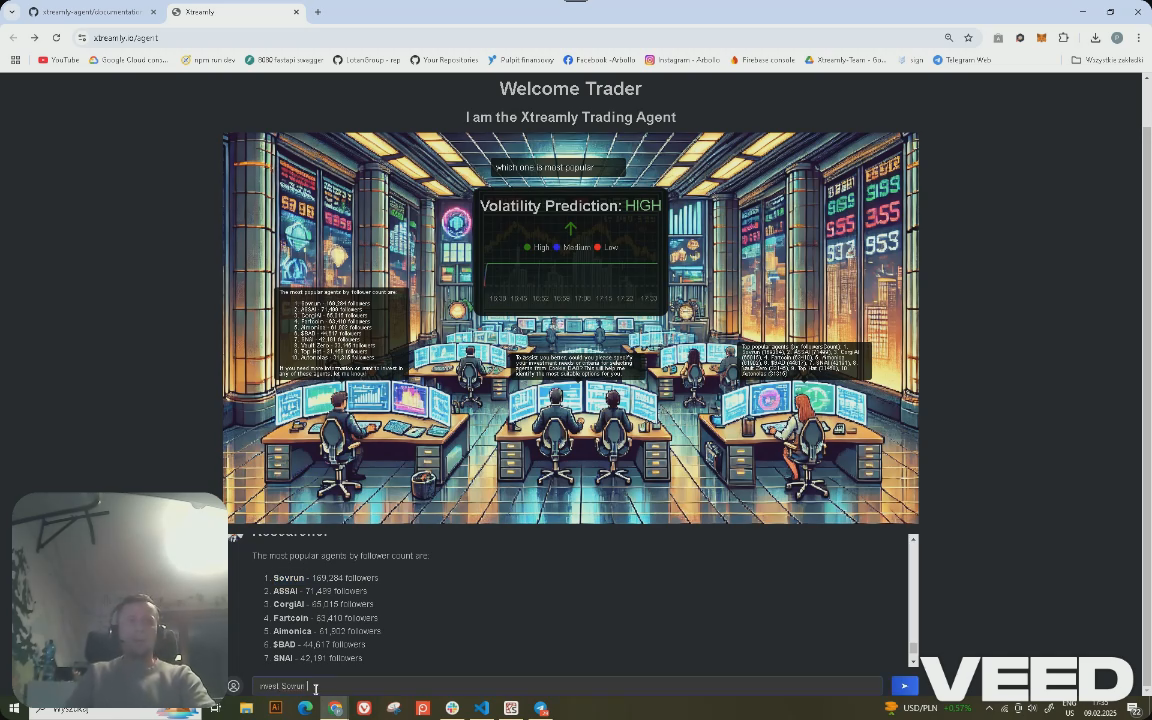This screenshot has width=1152, height=720.
Task: Open the browser Downloads panel
Action: tap(1095, 37)
